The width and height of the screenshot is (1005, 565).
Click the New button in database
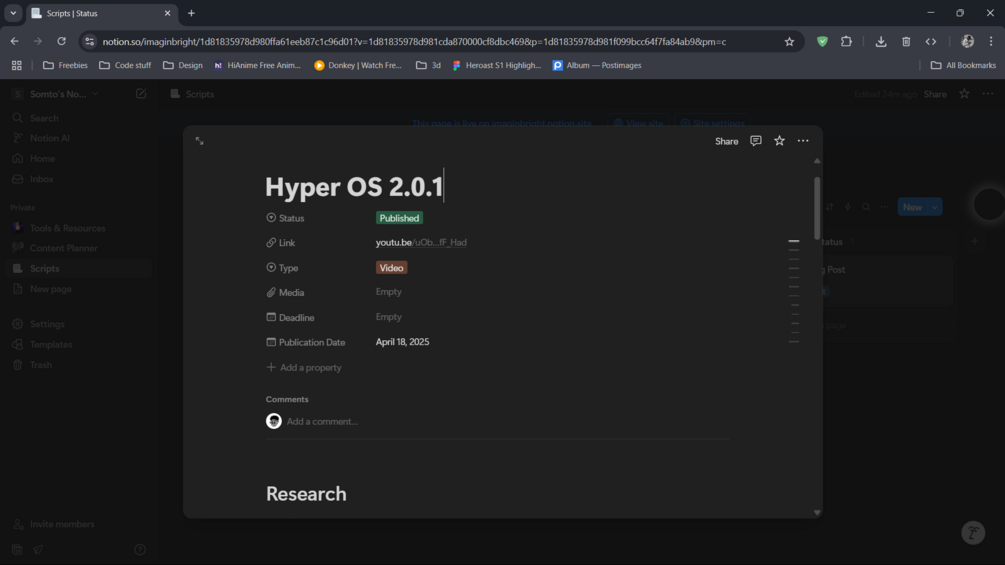tap(912, 207)
